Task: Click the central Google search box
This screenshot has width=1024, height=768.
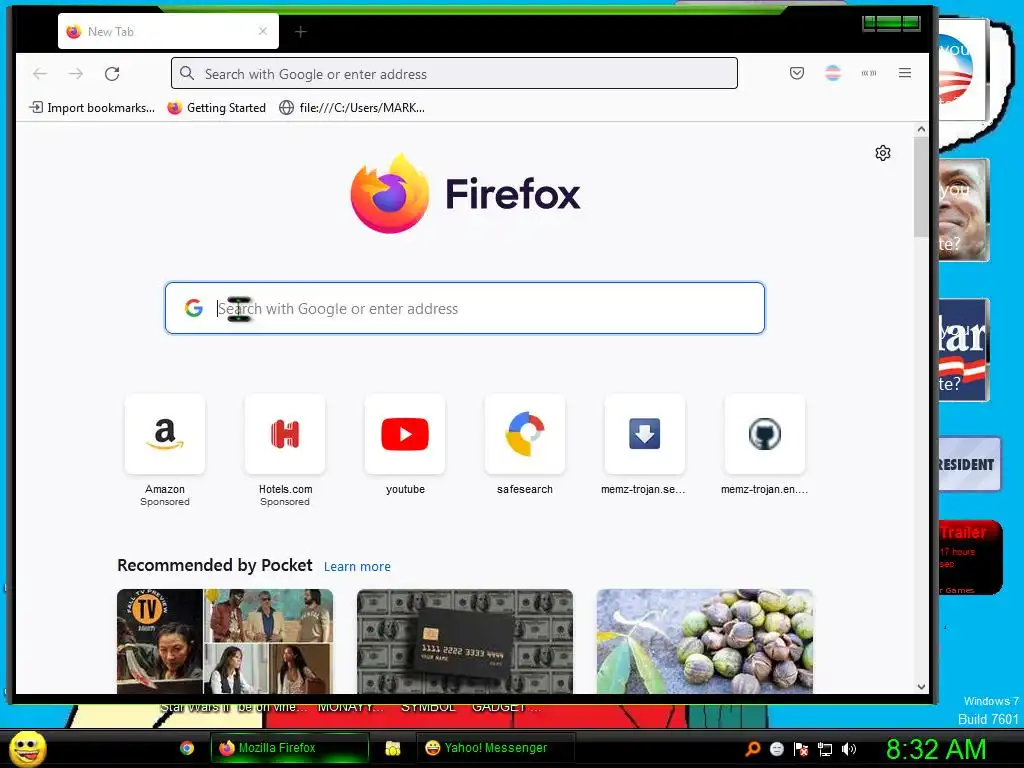Action: click(465, 308)
